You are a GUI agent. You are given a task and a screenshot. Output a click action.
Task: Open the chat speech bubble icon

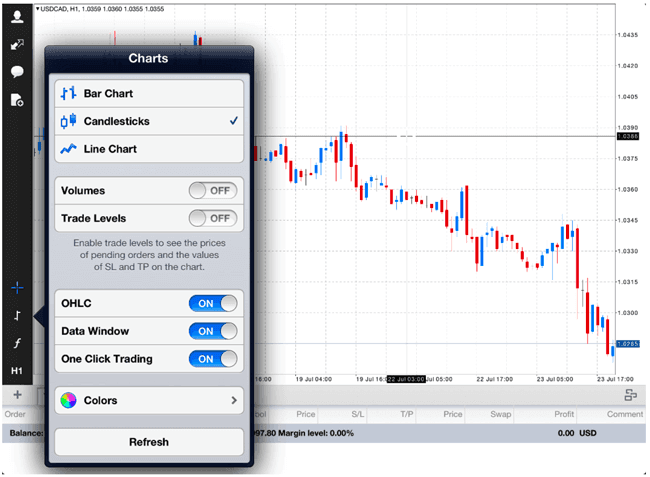click(x=17, y=72)
